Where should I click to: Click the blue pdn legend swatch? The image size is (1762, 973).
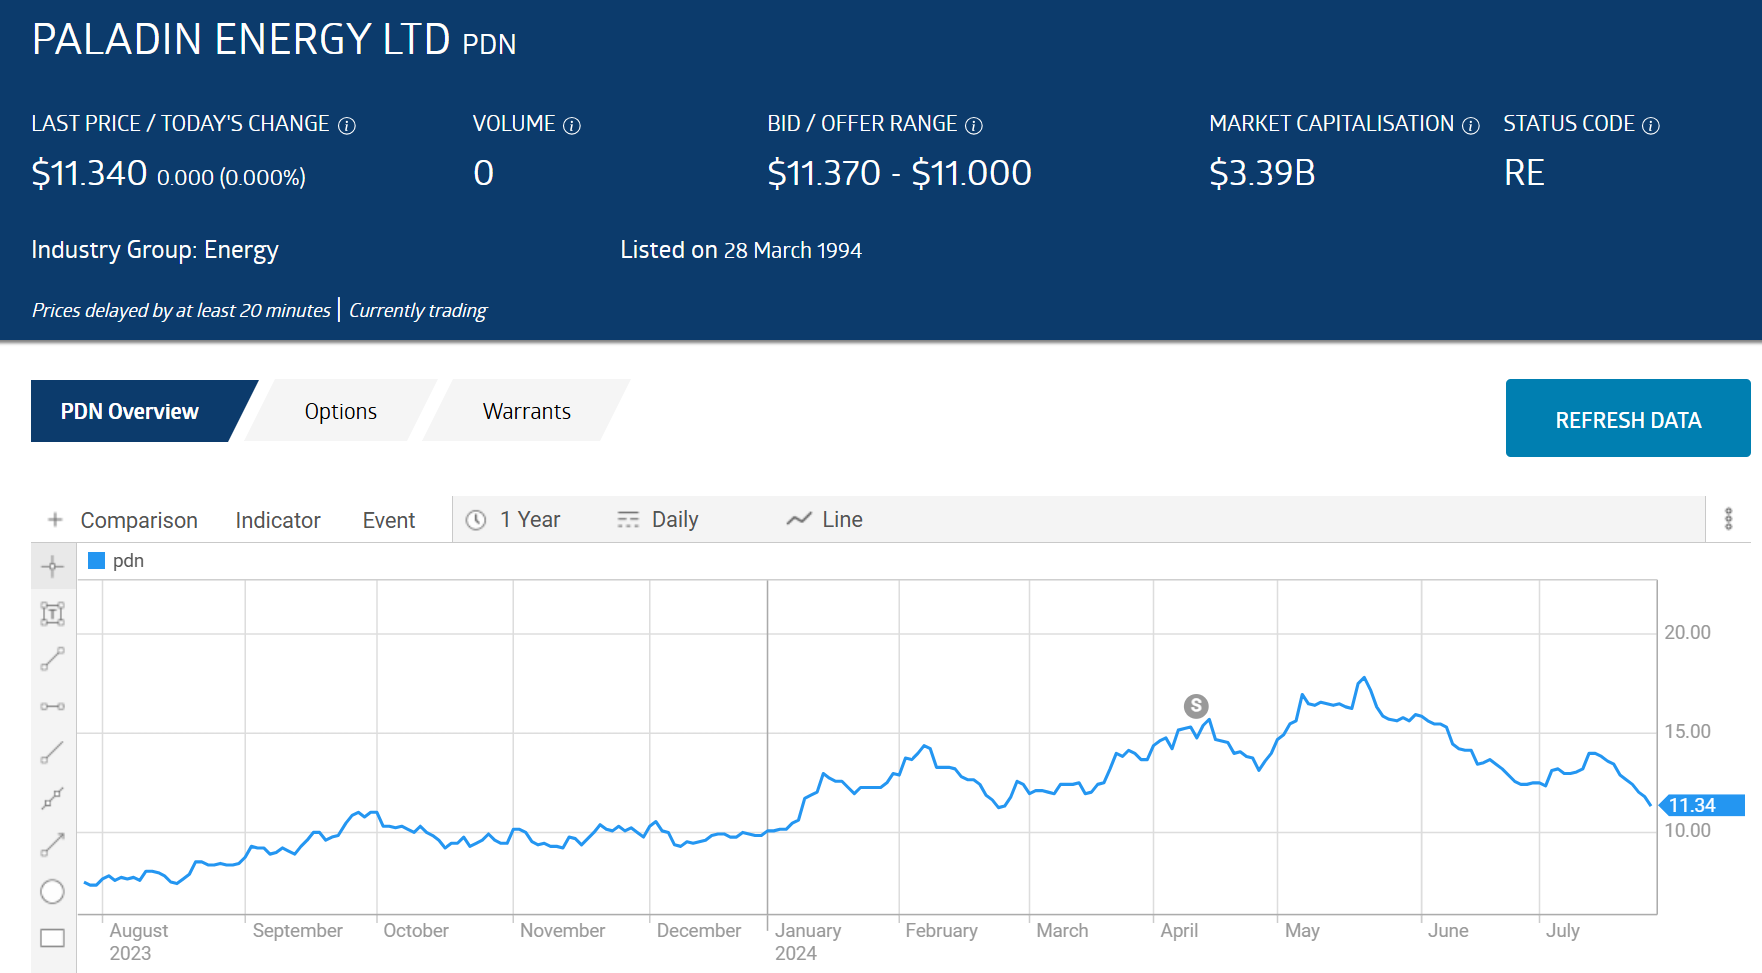tap(97, 561)
